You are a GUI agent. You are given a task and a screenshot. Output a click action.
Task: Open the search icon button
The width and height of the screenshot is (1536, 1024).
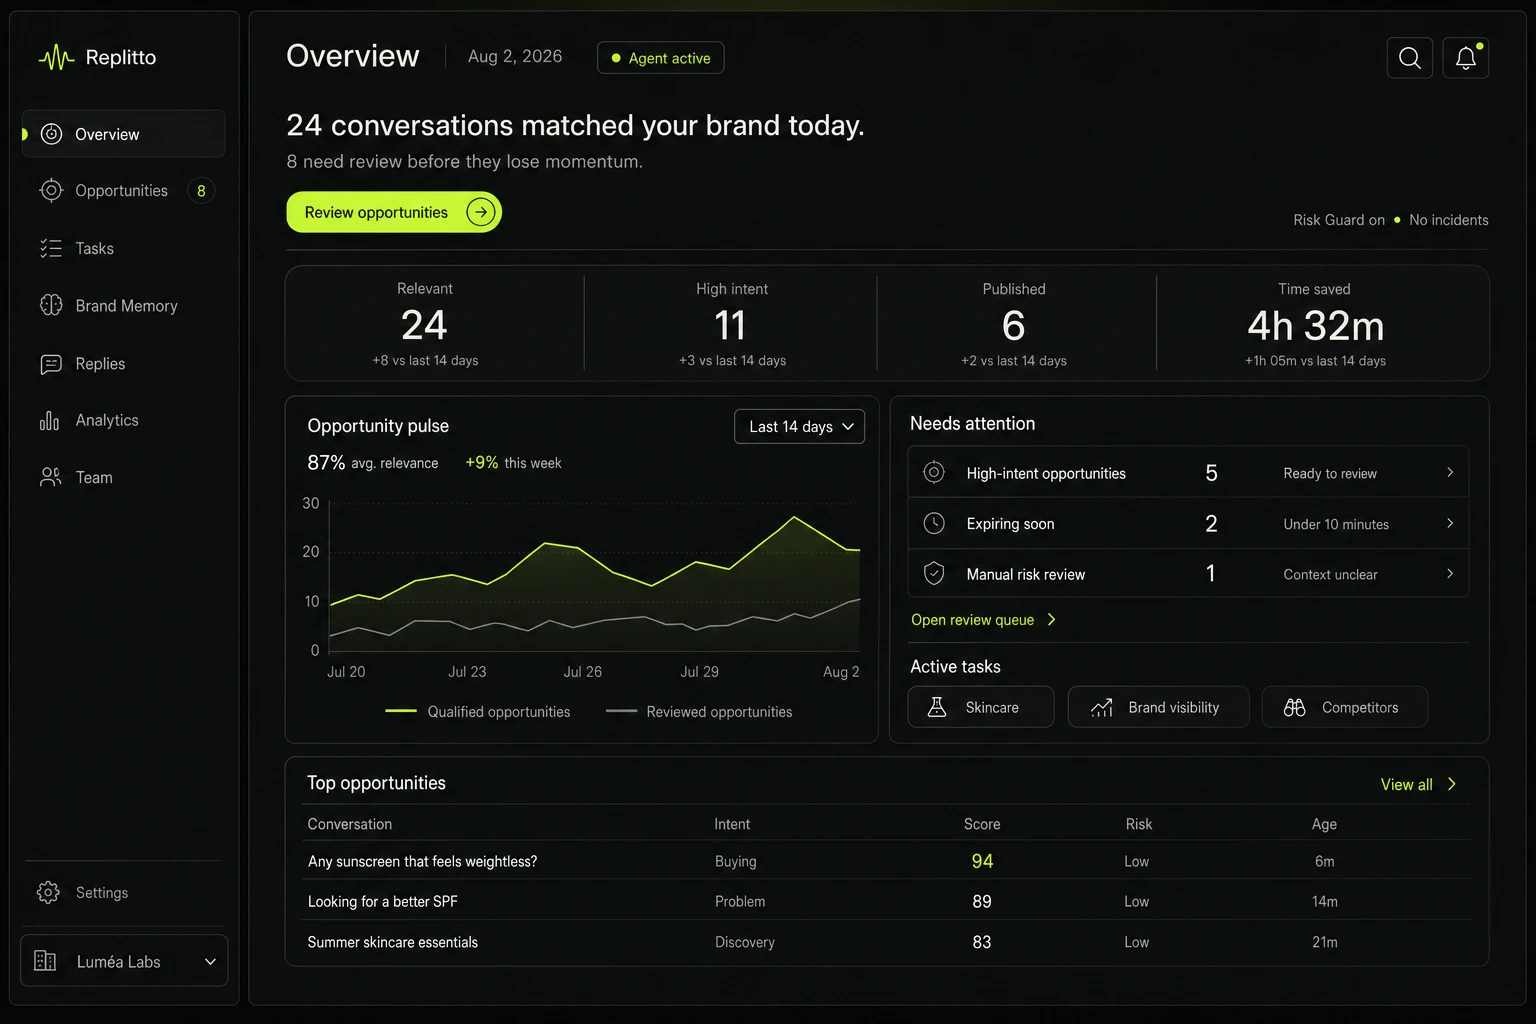(x=1410, y=58)
